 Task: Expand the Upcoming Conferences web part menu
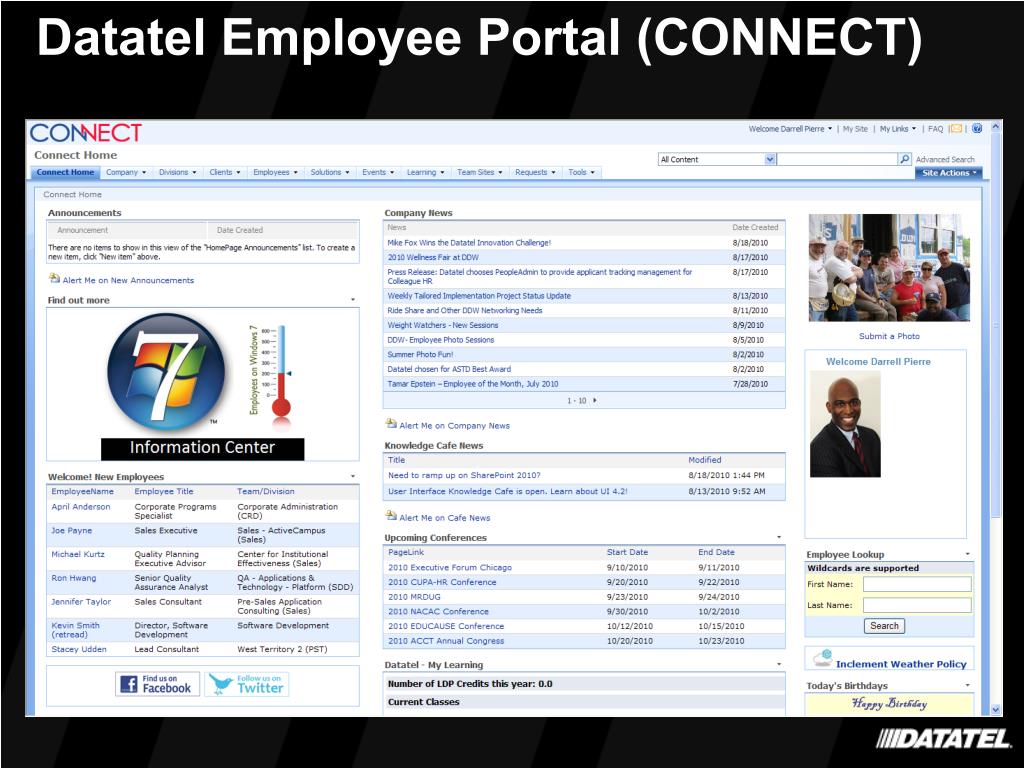click(778, 537)
